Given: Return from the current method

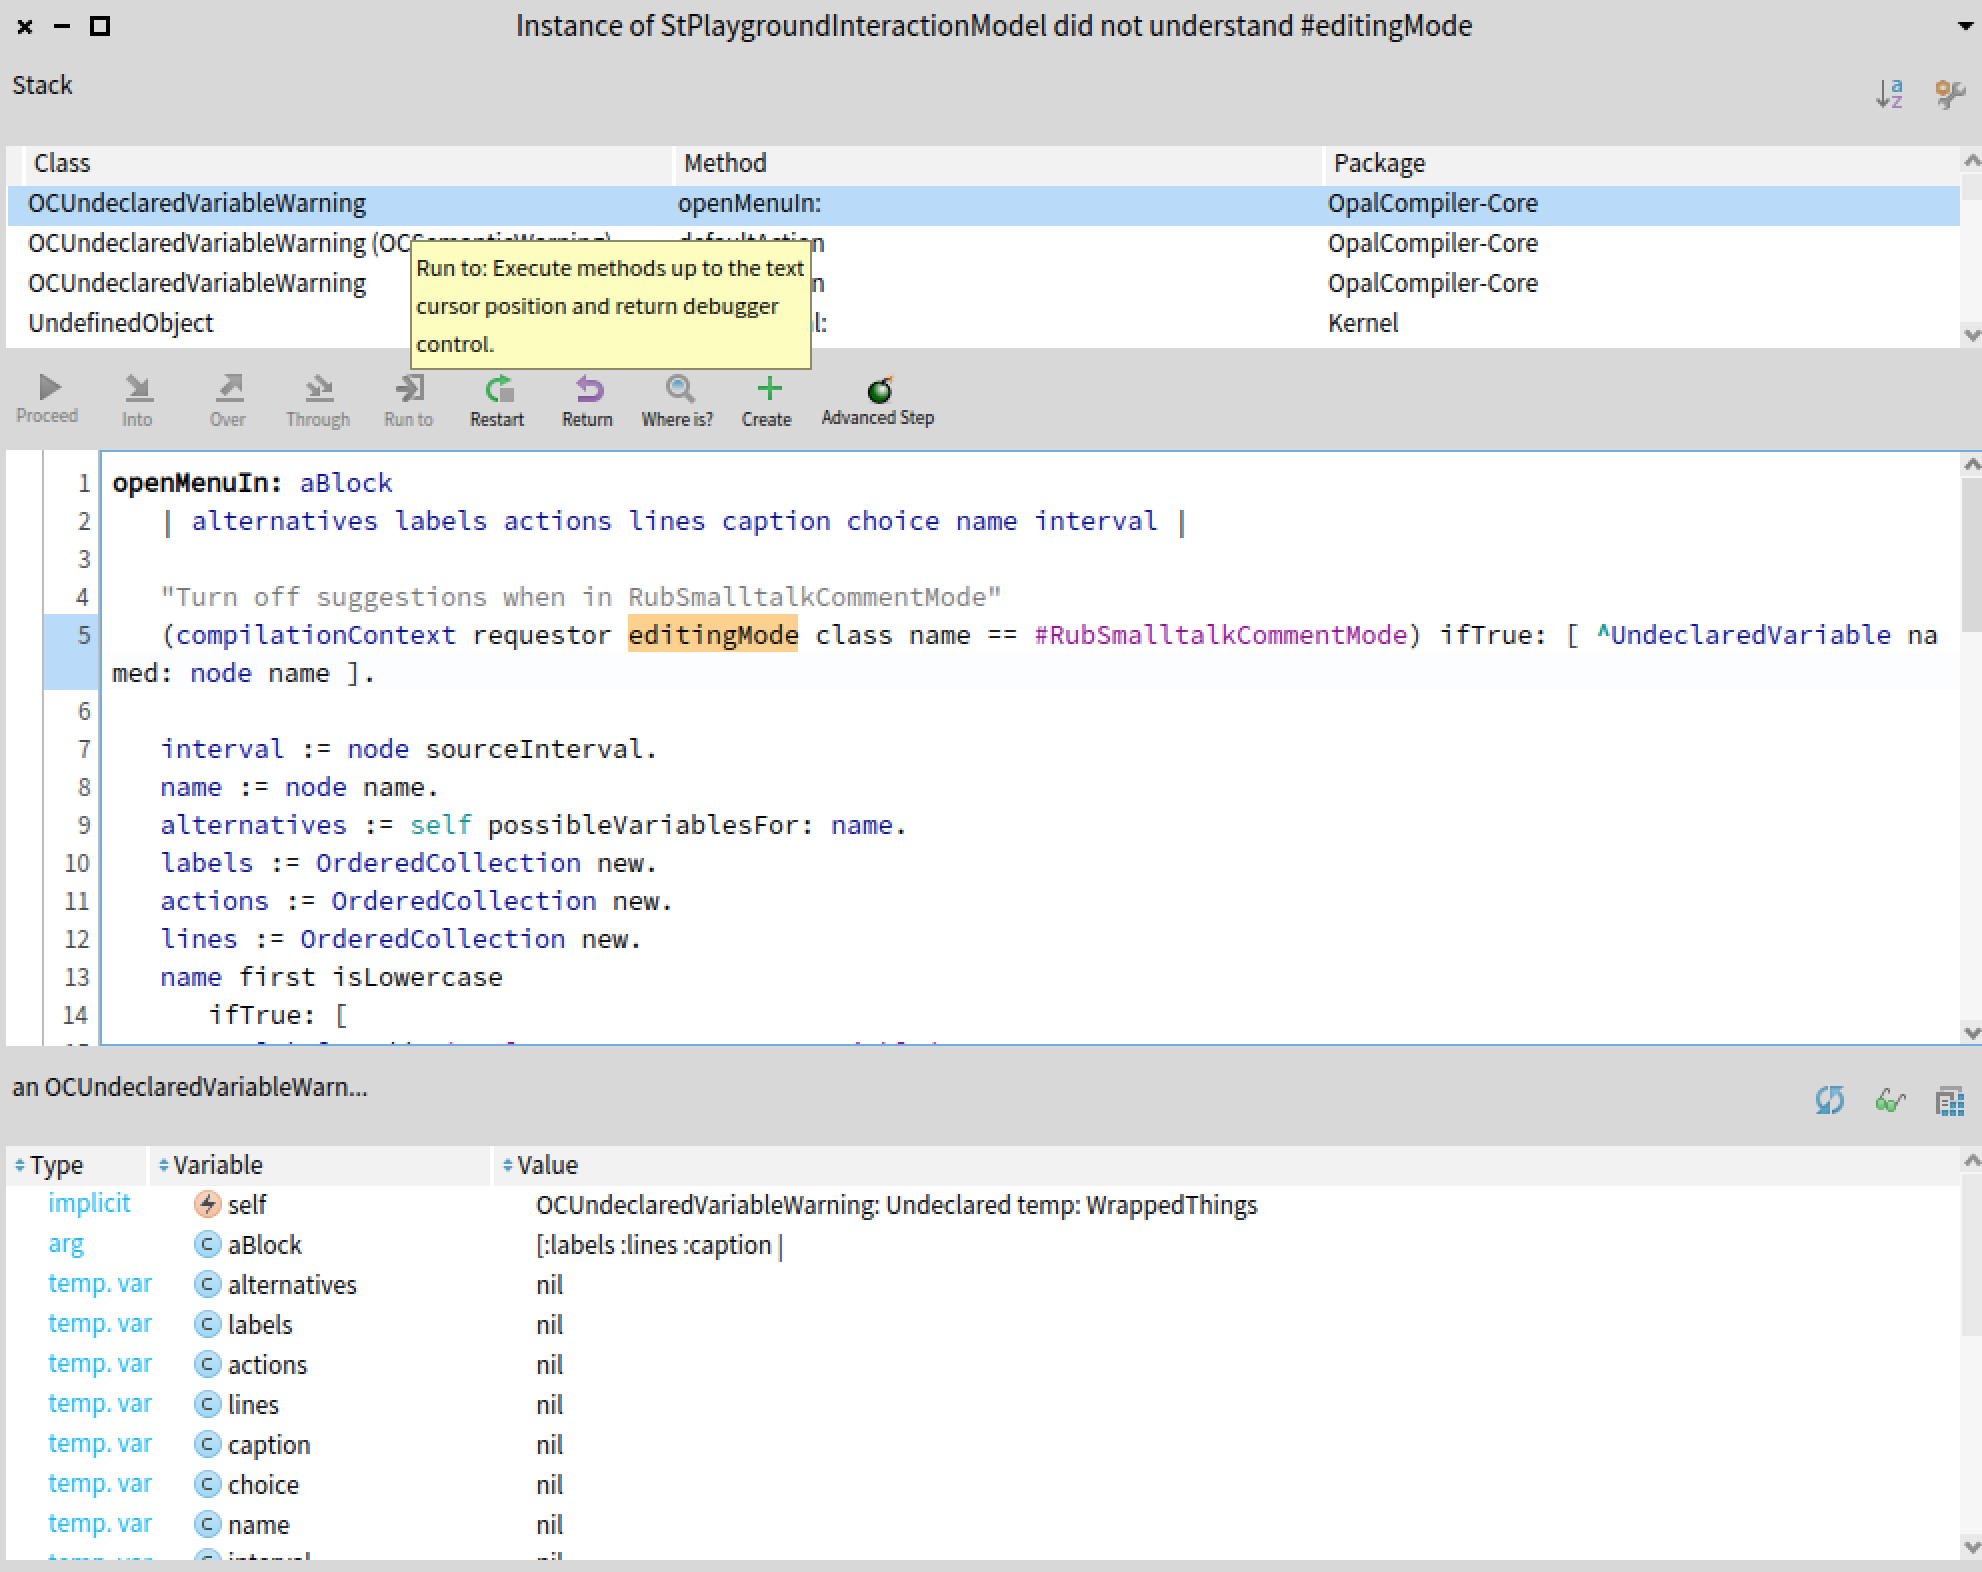Looking at the screenshot, I should [587, 398].
